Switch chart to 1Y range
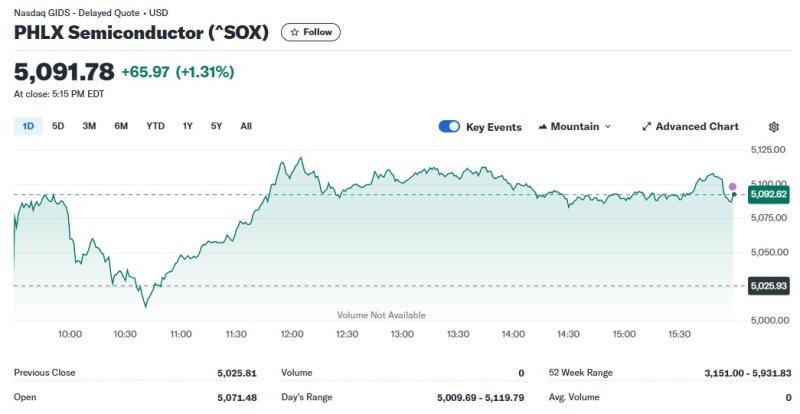800x414 pixels. [x=187, y=126]
